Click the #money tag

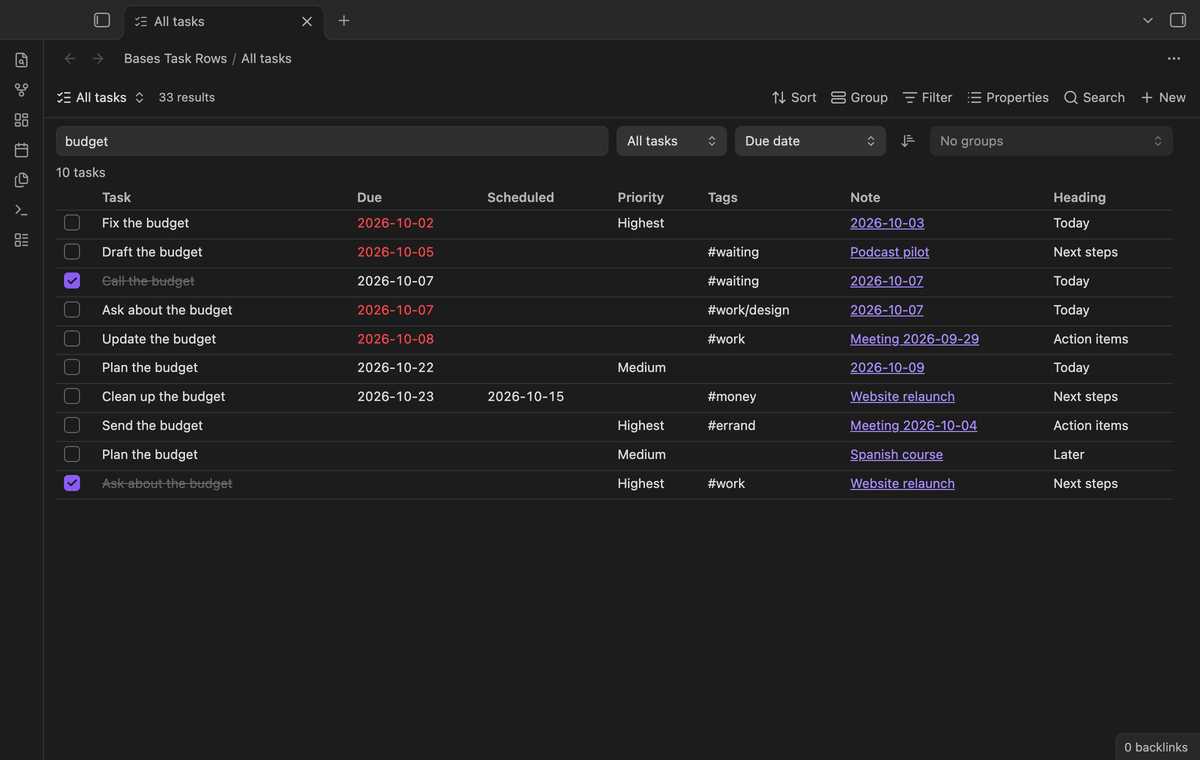click(x=732, y=396)
